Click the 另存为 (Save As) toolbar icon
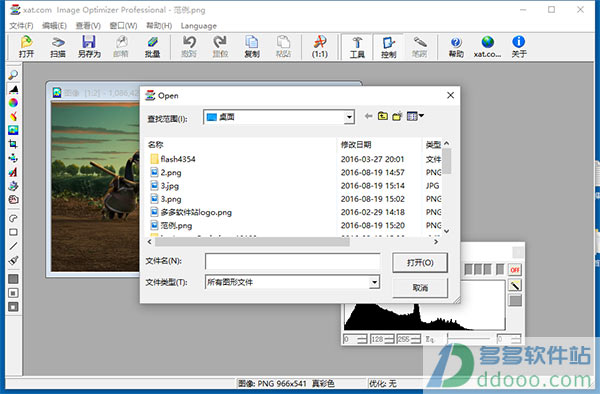 pyautogui.click(x=89, y=47)
